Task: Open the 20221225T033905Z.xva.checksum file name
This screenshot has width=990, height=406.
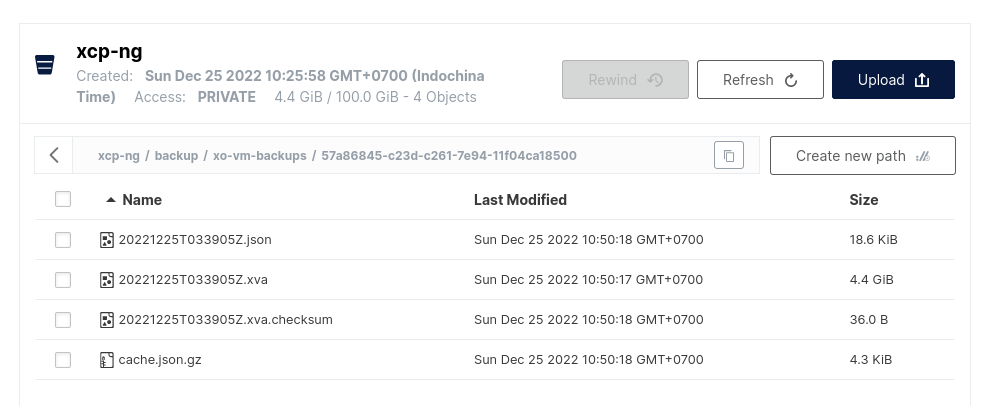Action: (x=225, y=320)
